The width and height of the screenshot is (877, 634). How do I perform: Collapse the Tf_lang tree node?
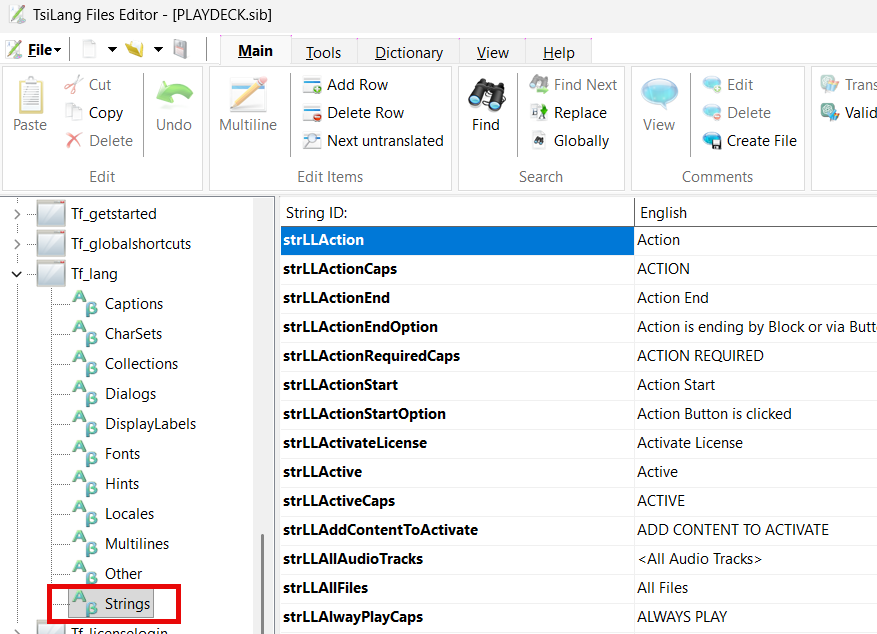(17, 274)
